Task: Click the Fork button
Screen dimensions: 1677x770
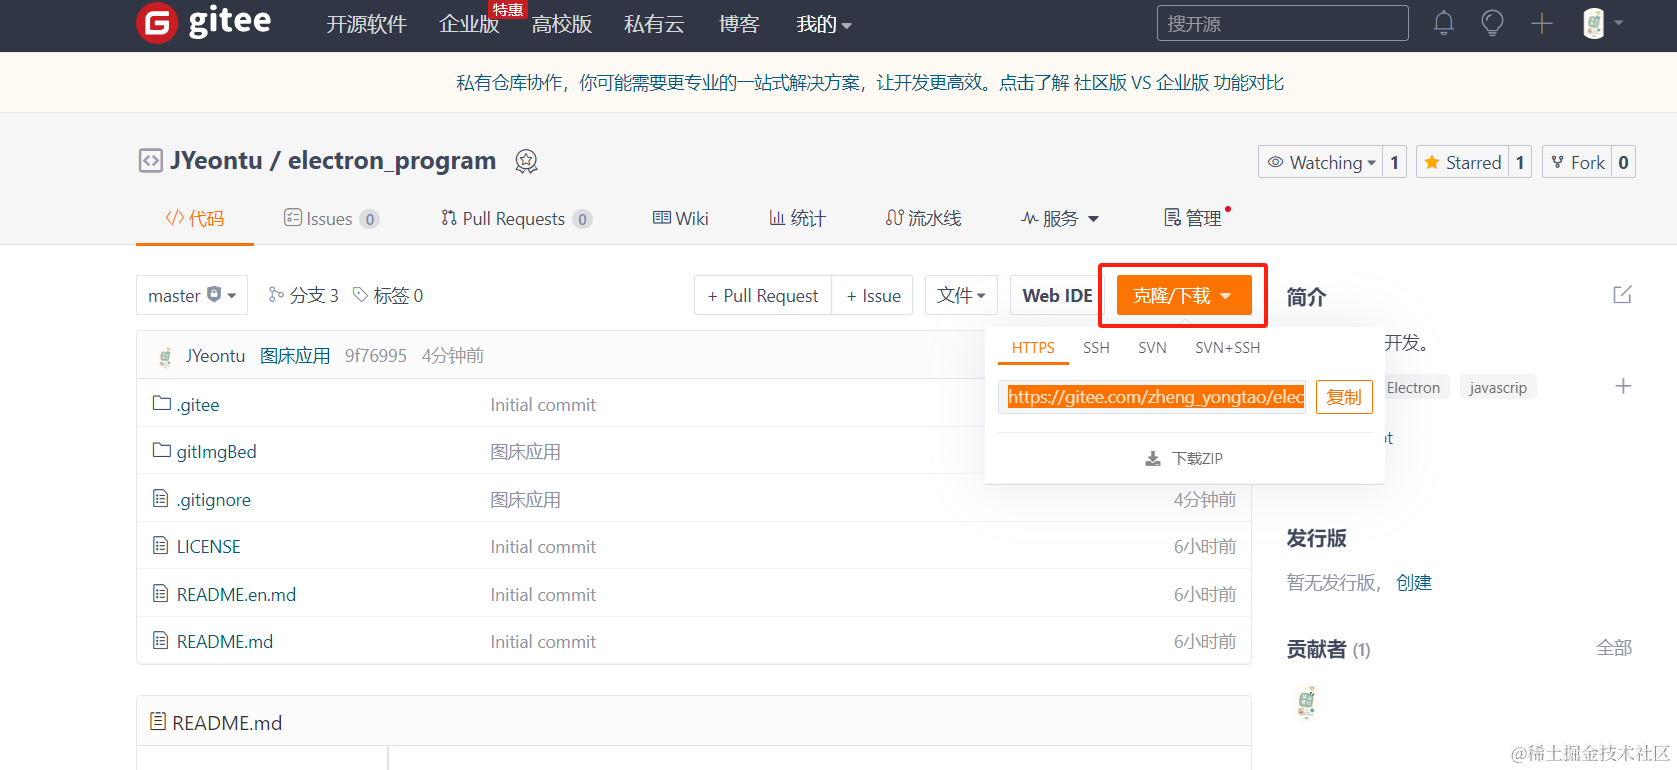Action: tap(1577, 162)
